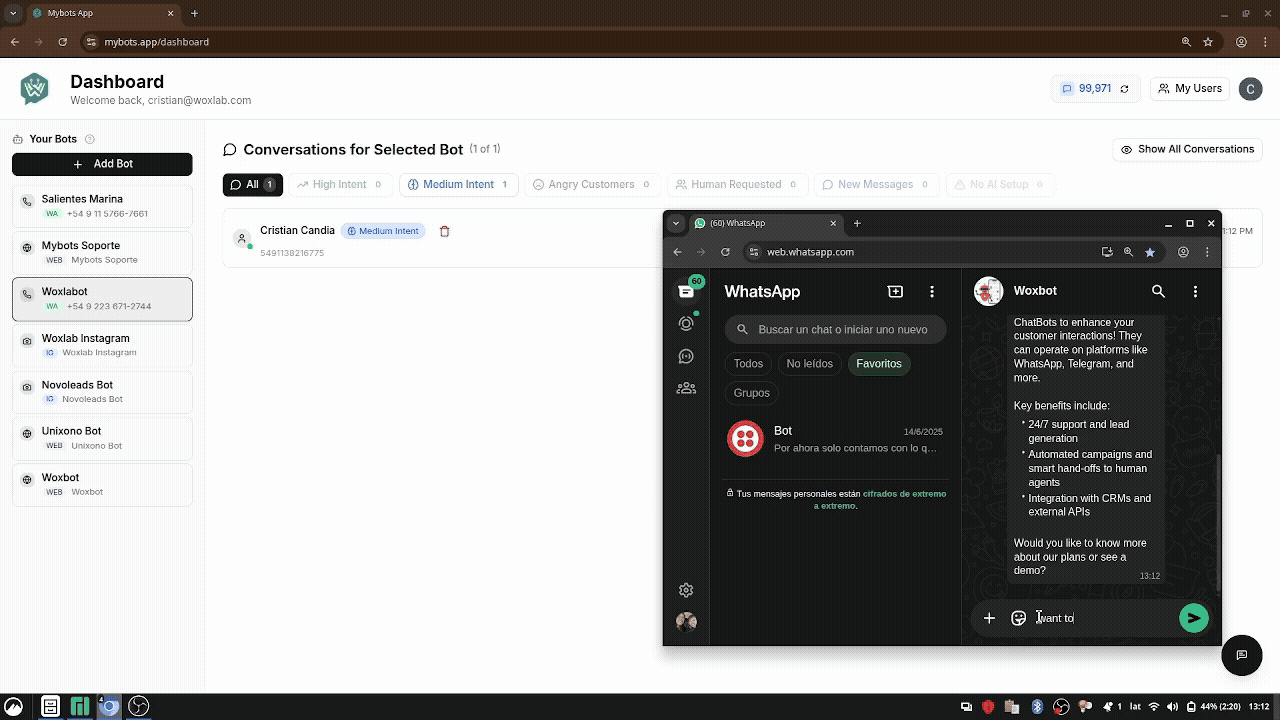Viewport: 1280px width, 720px height.
Task: Click the Your Bots info icon
Action: click(89, 139)
